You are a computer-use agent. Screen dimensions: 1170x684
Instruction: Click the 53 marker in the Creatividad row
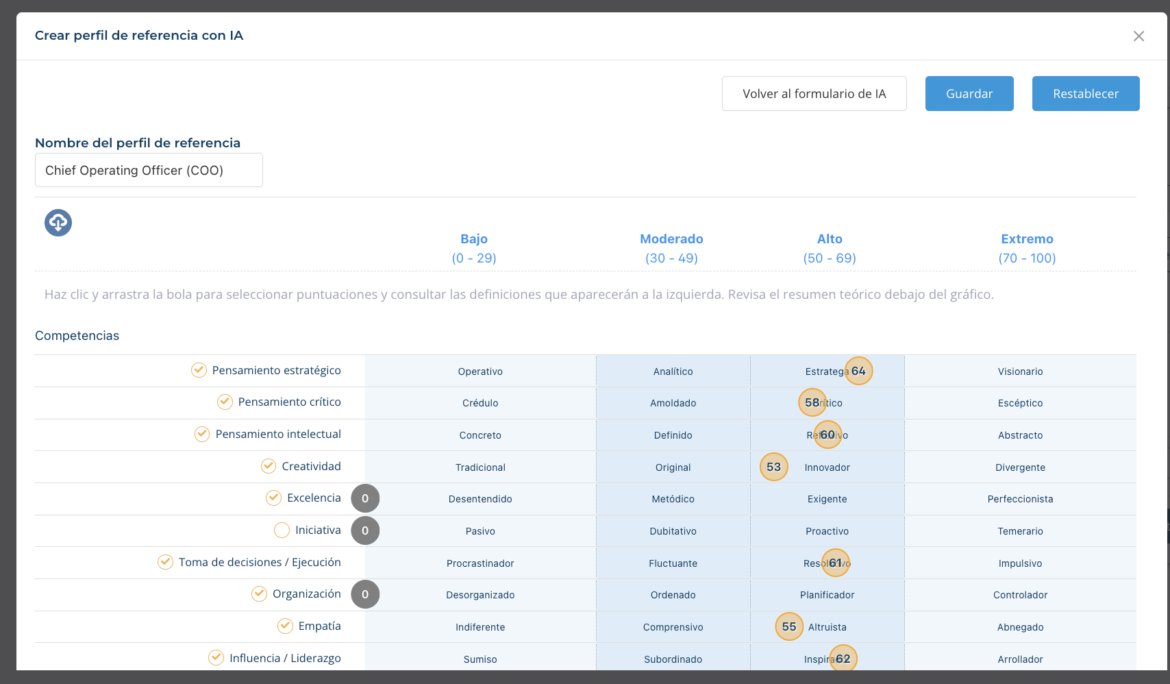pyautogui.click(x=773, y=466)
